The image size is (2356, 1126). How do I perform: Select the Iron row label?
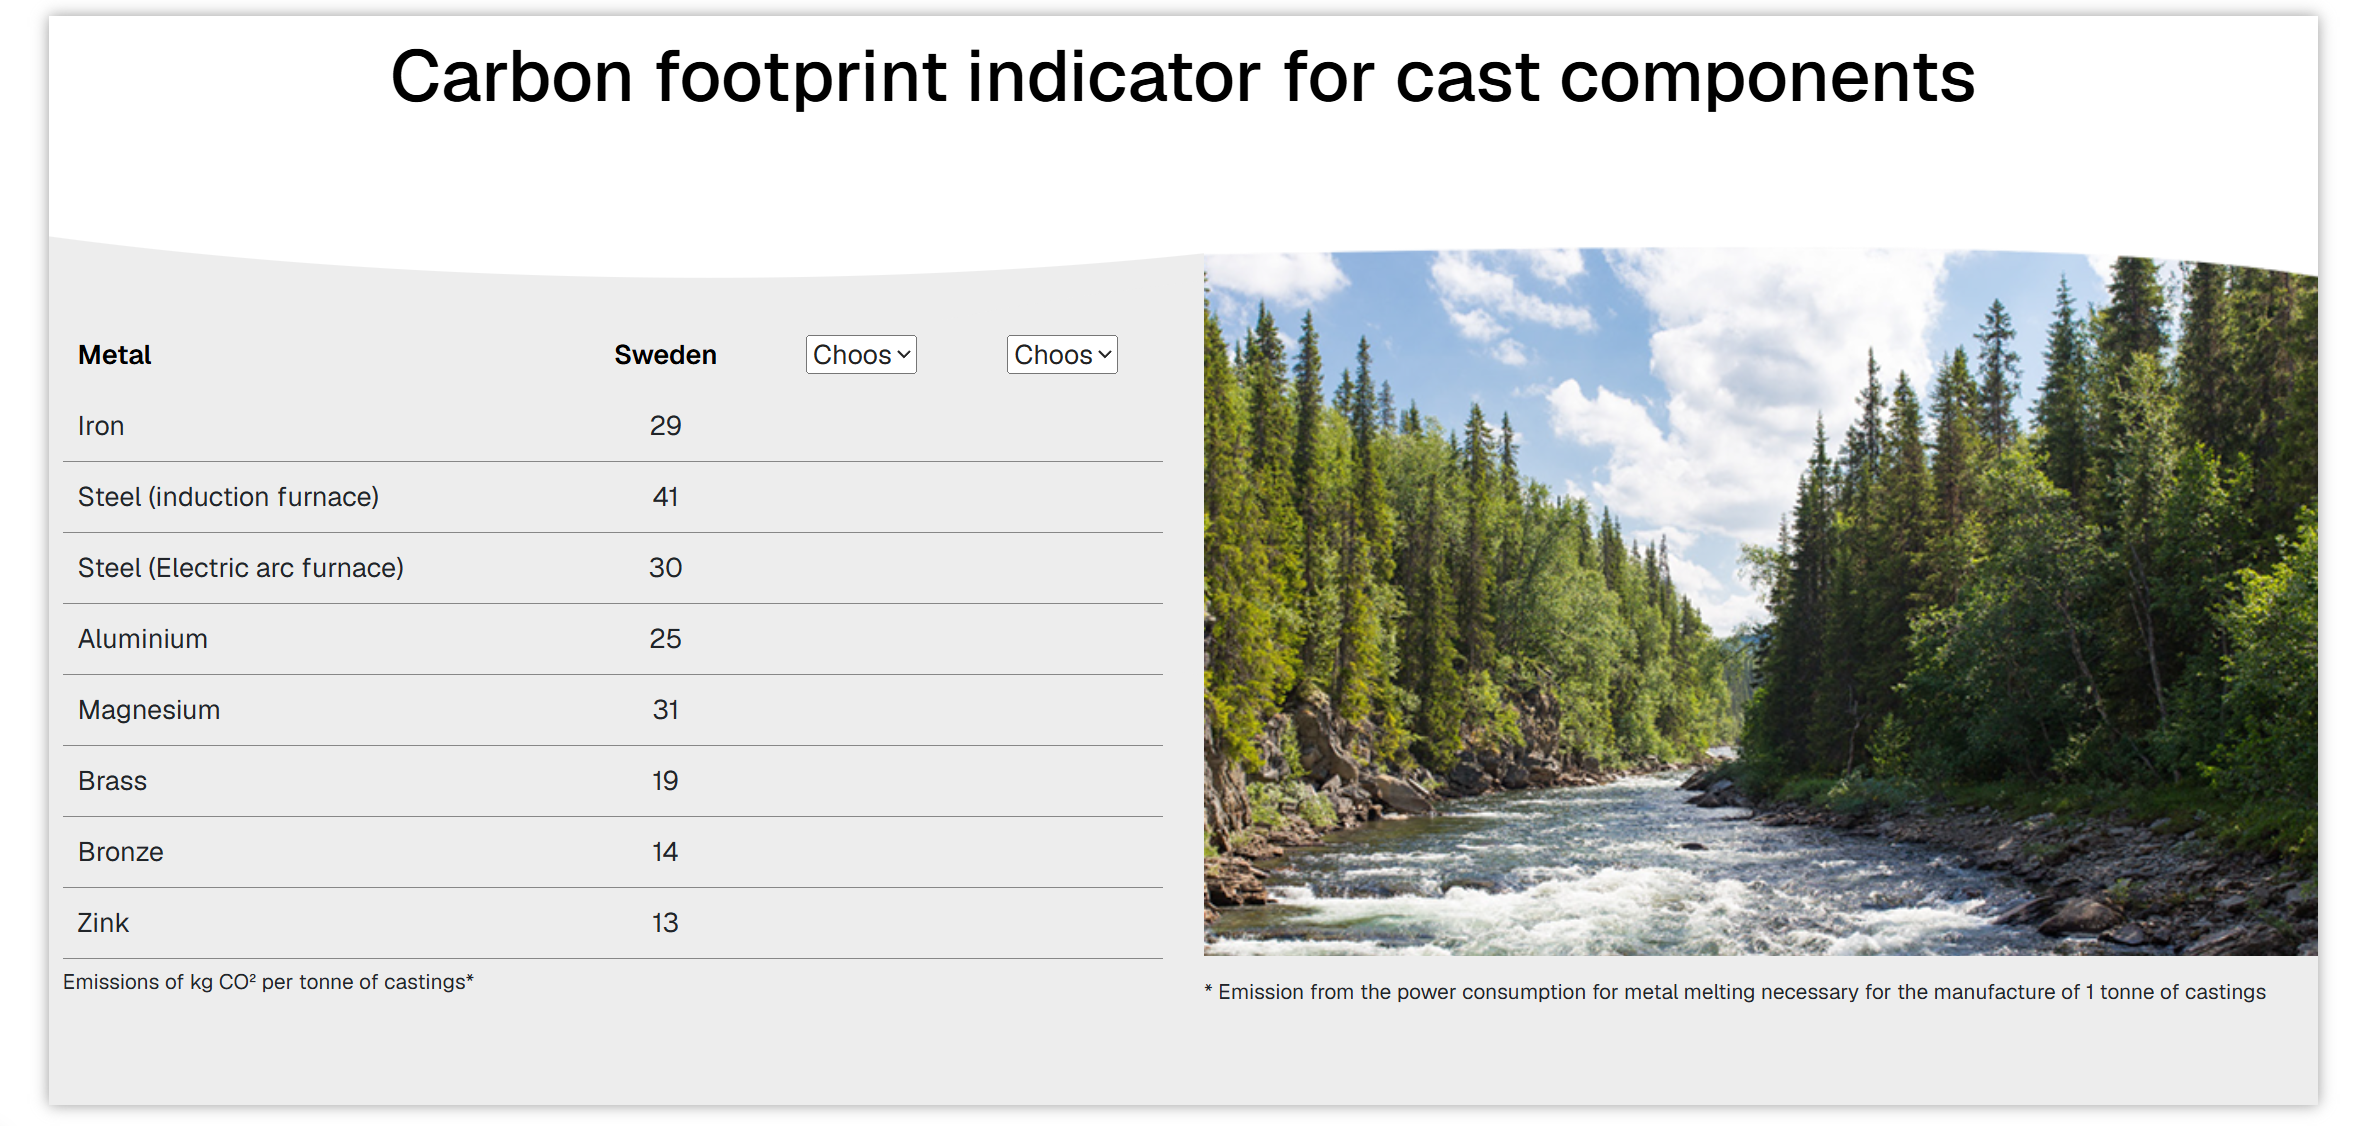click(x=101, y=426)
